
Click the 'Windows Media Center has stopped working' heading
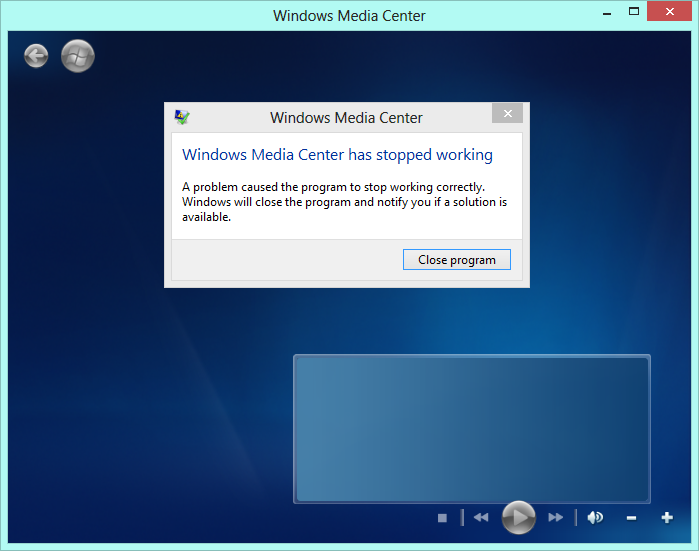coord(337,155)
